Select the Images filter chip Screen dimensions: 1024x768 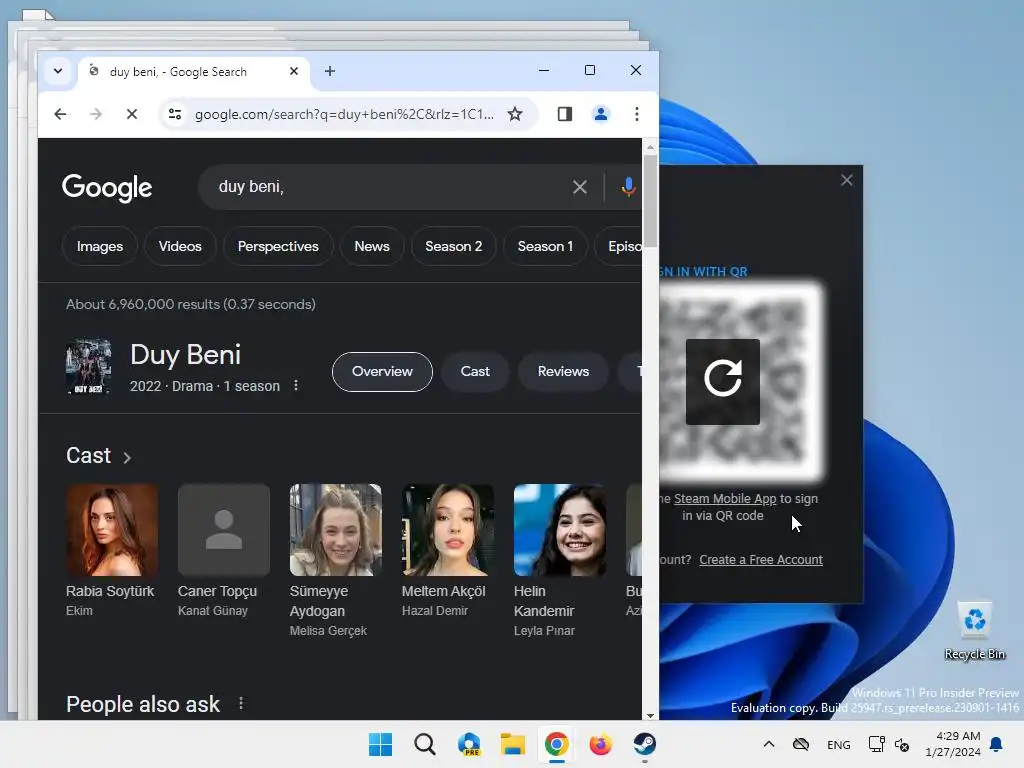click(100, 246)
